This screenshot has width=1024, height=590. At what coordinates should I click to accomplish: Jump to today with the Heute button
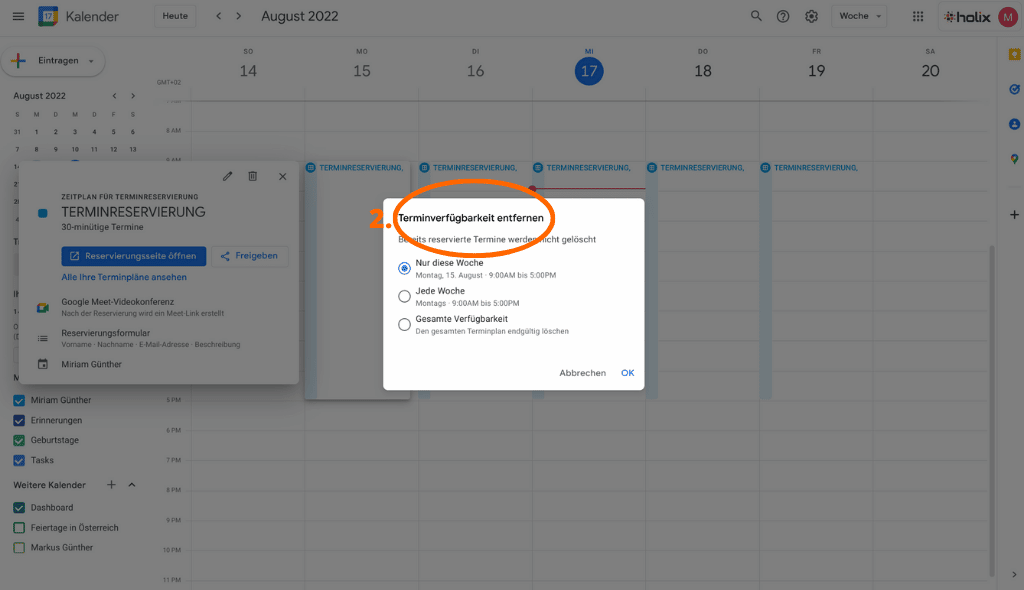pyautogui.click(x=175, y=16)
